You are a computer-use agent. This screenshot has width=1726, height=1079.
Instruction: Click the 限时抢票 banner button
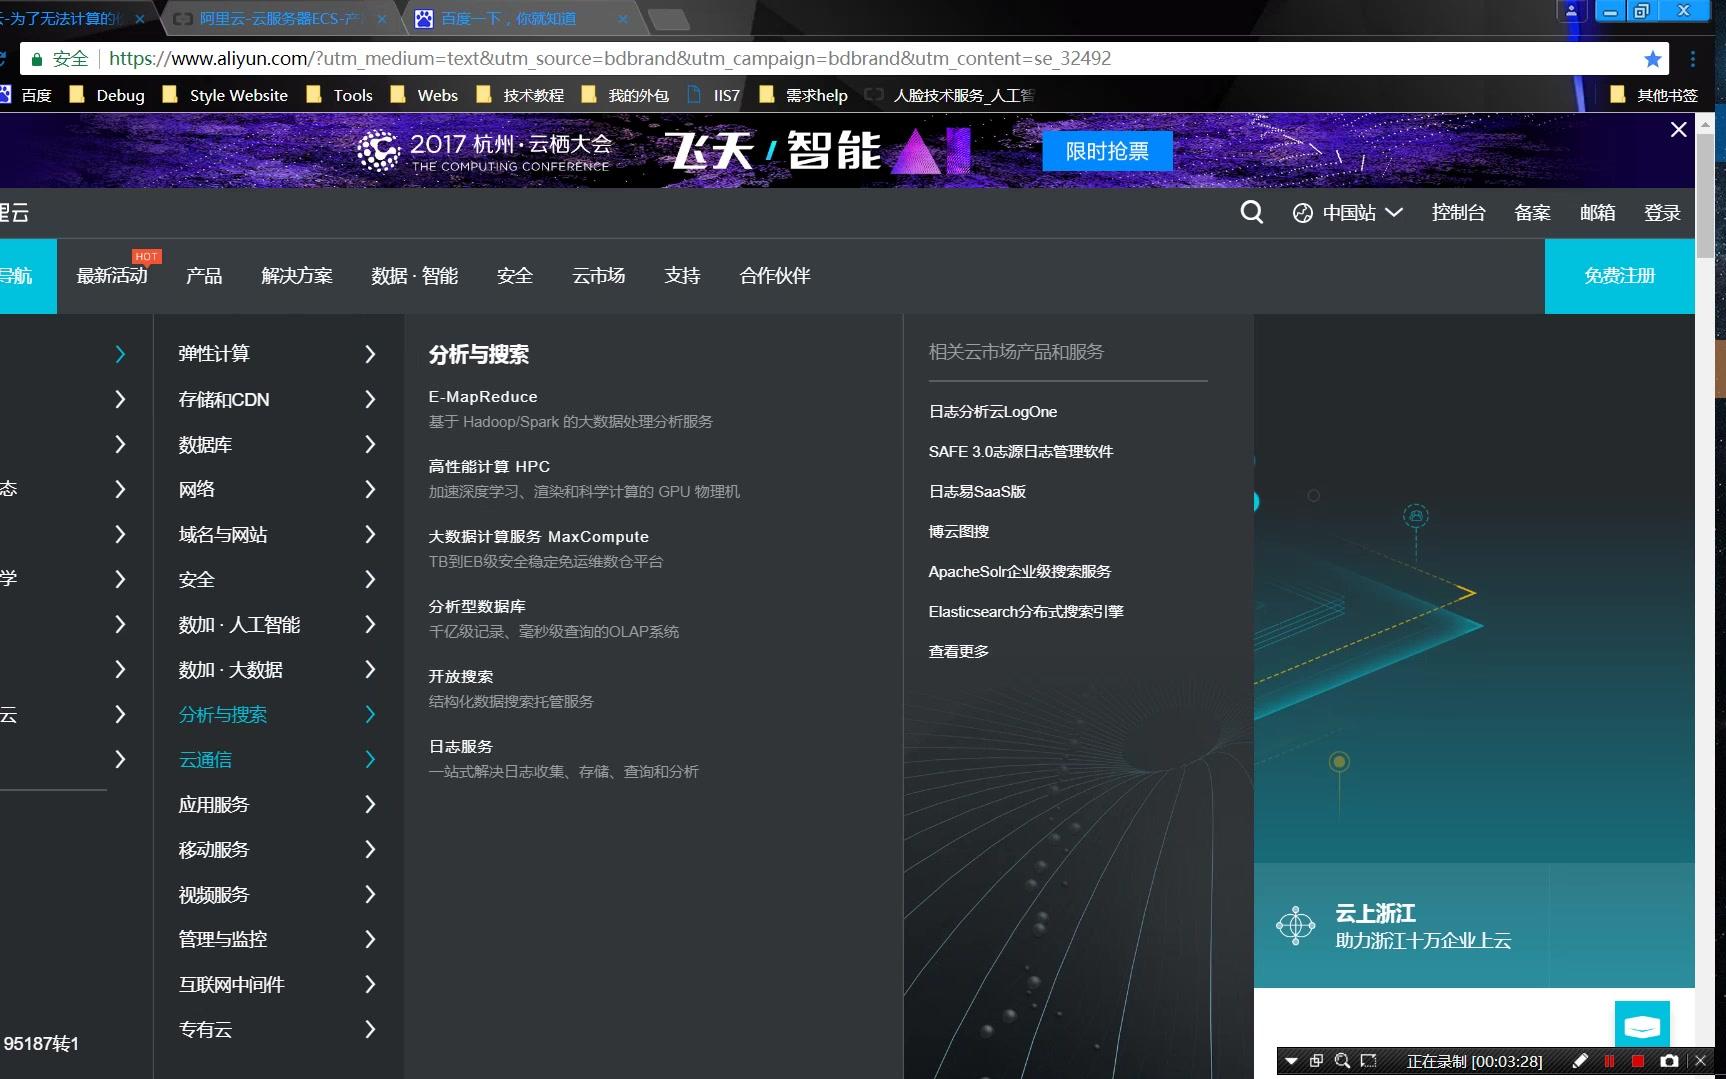[x=1107, y=151]
